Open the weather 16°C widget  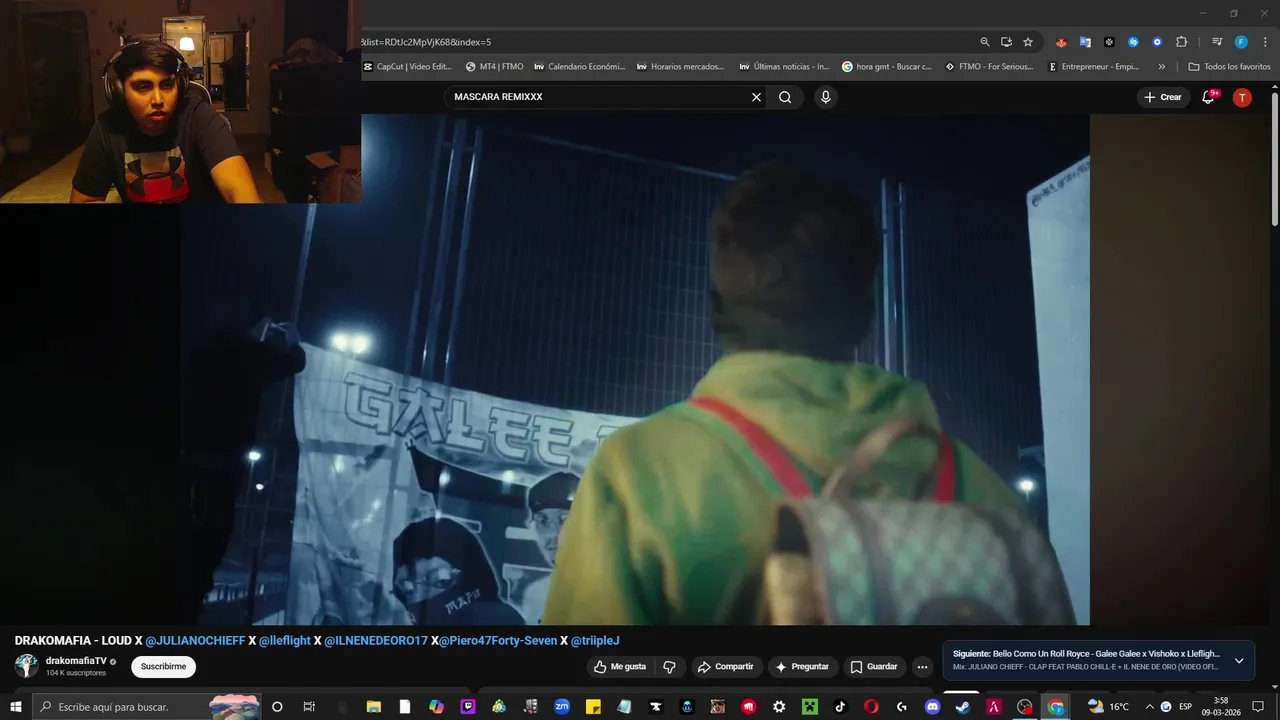point(1109,707)
